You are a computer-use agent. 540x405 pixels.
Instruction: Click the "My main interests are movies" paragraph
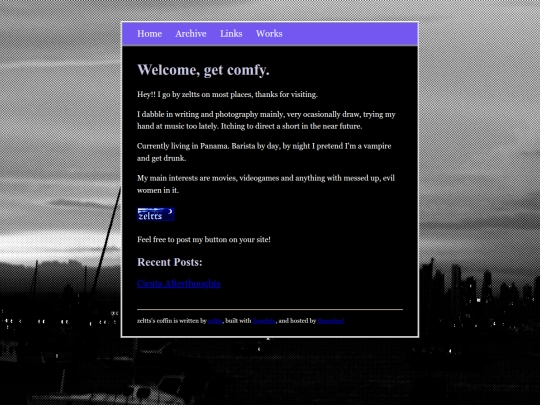point(266,184)
